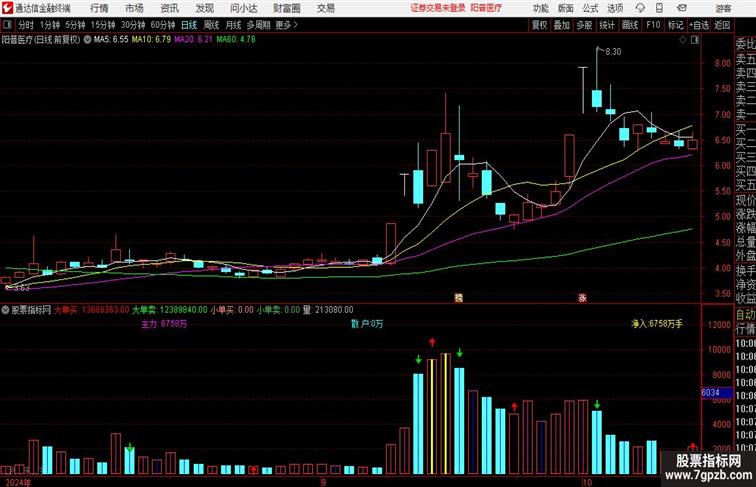Click the diamond icon at chart top-right
Viewport: 756px width, 487px height.
point(683,40)
